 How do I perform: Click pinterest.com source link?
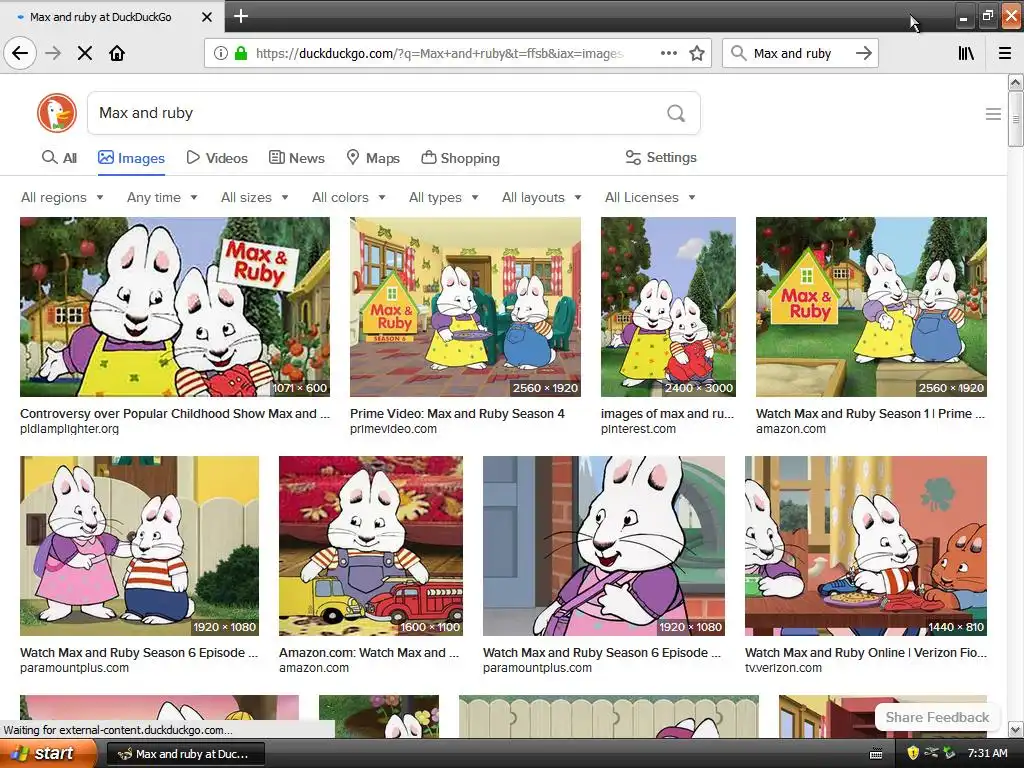point(638,429)
